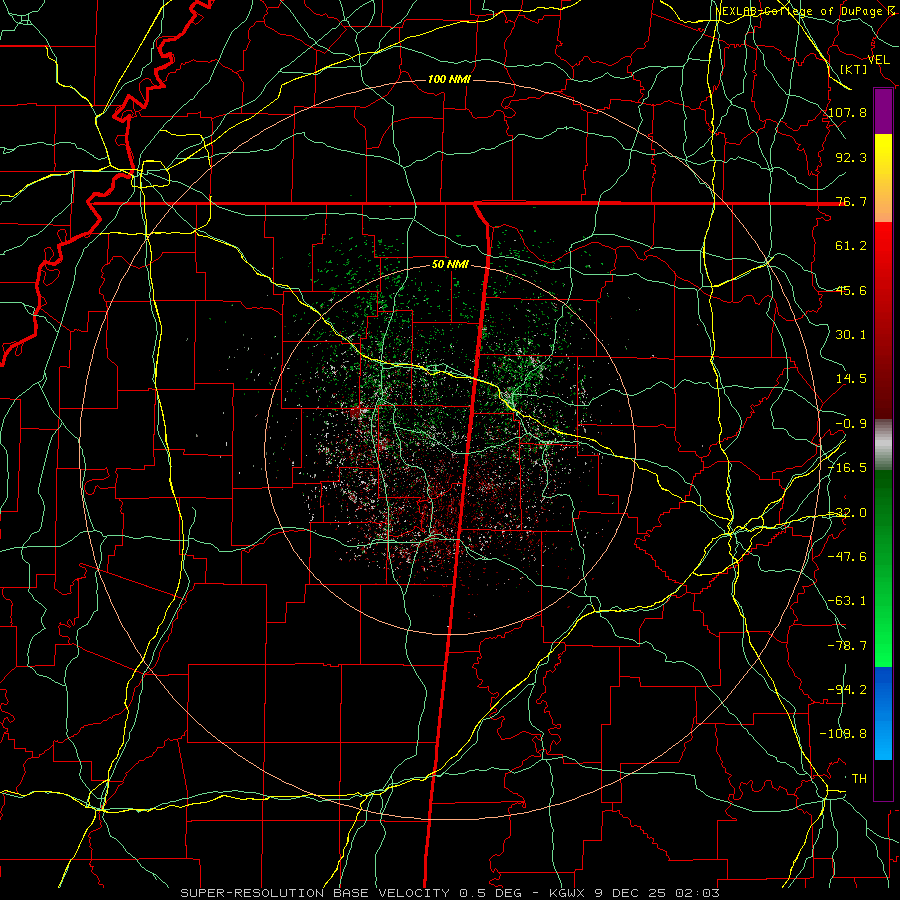This screenshot has width=900, height=900.
Task: Click the -32.0 scale value
Action: click(847, 513)
